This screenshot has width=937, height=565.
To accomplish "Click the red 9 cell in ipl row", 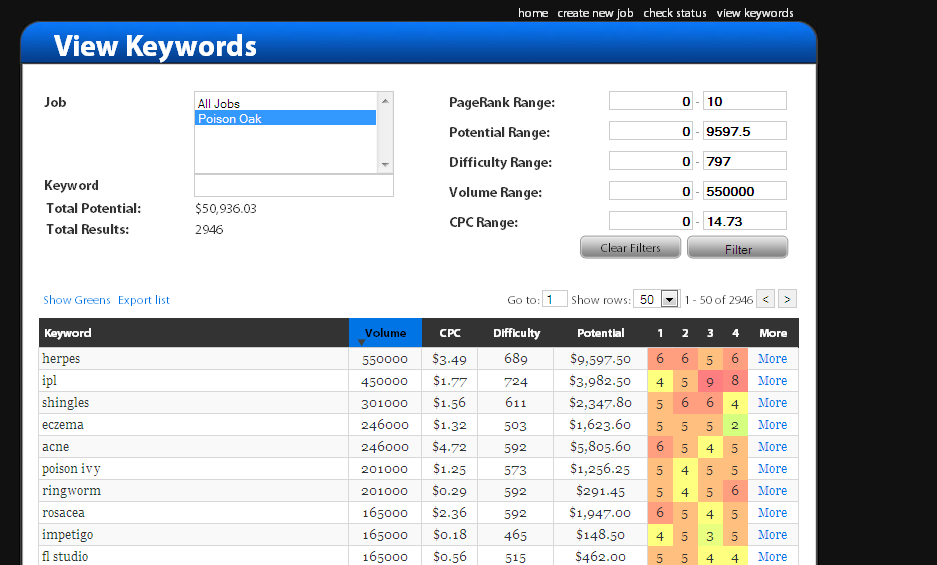I will click(710, 381).
